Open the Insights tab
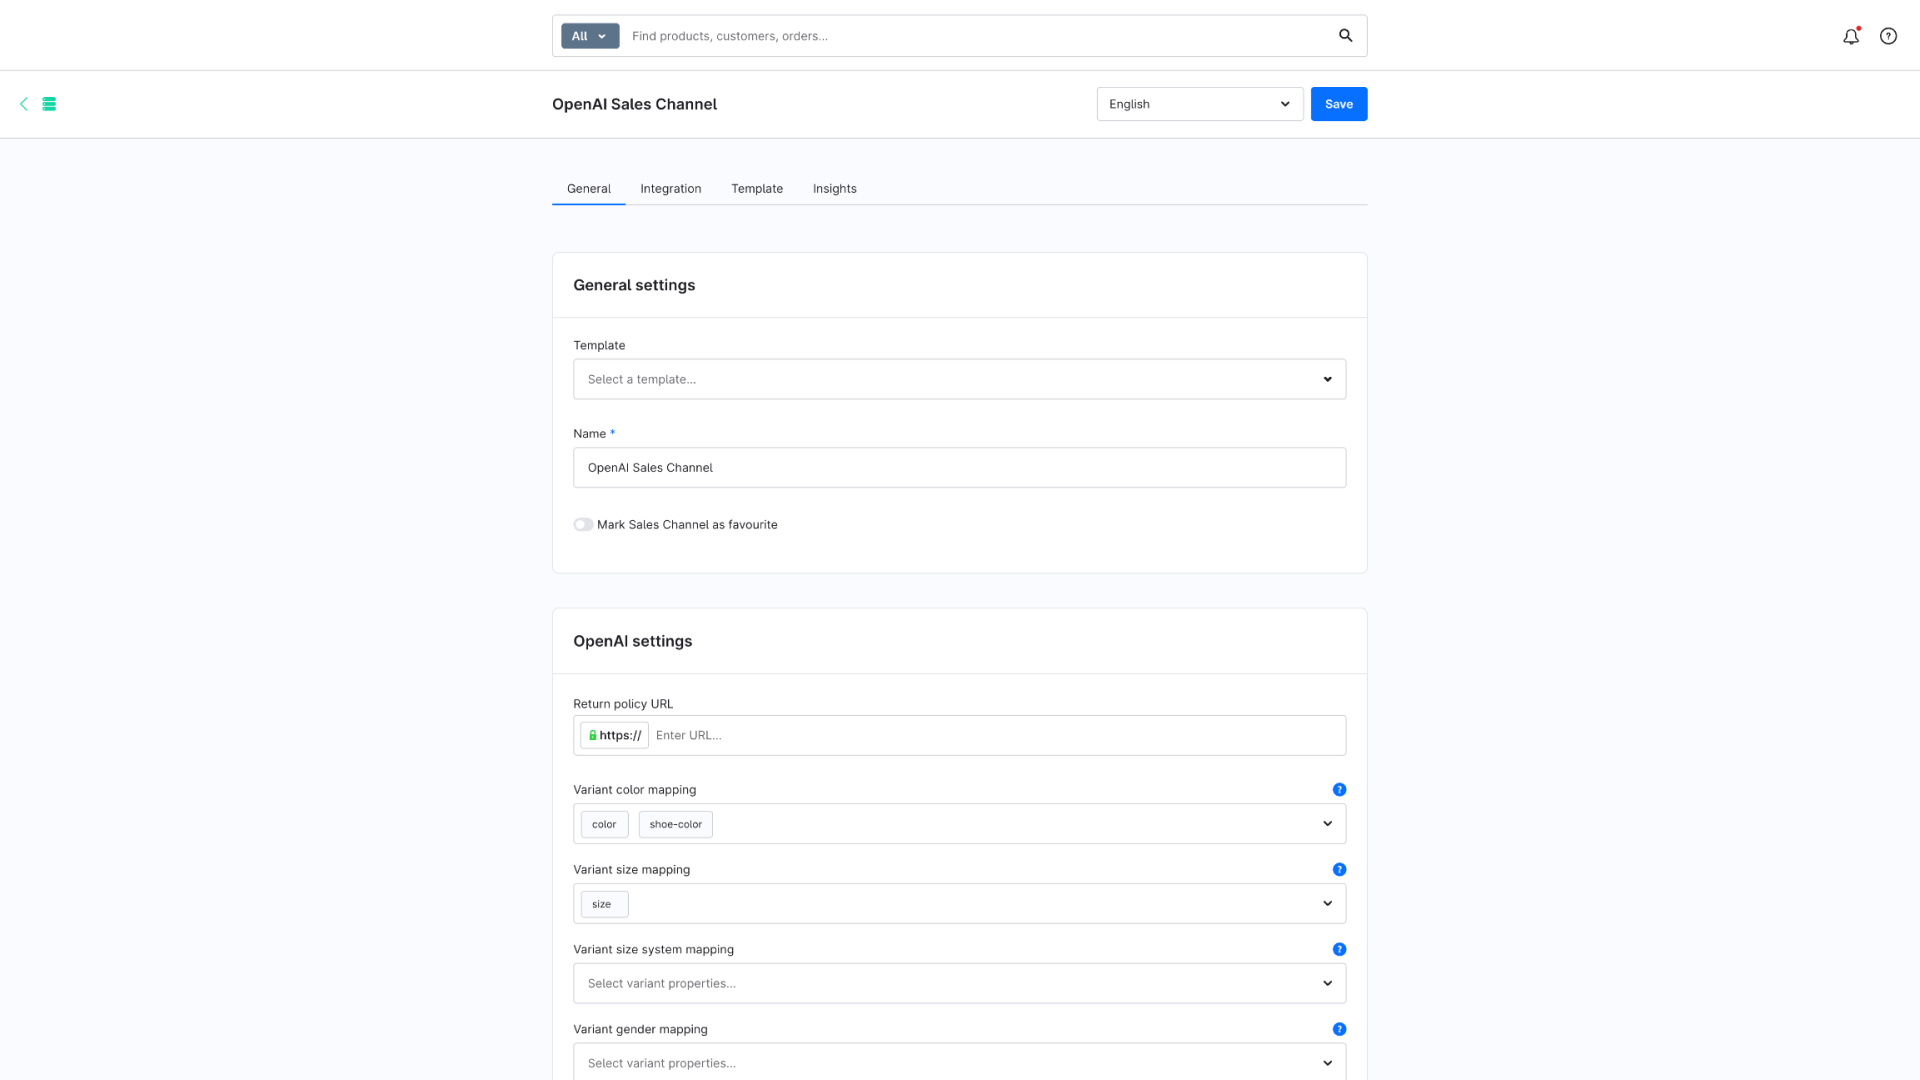 tap(834, 189)
